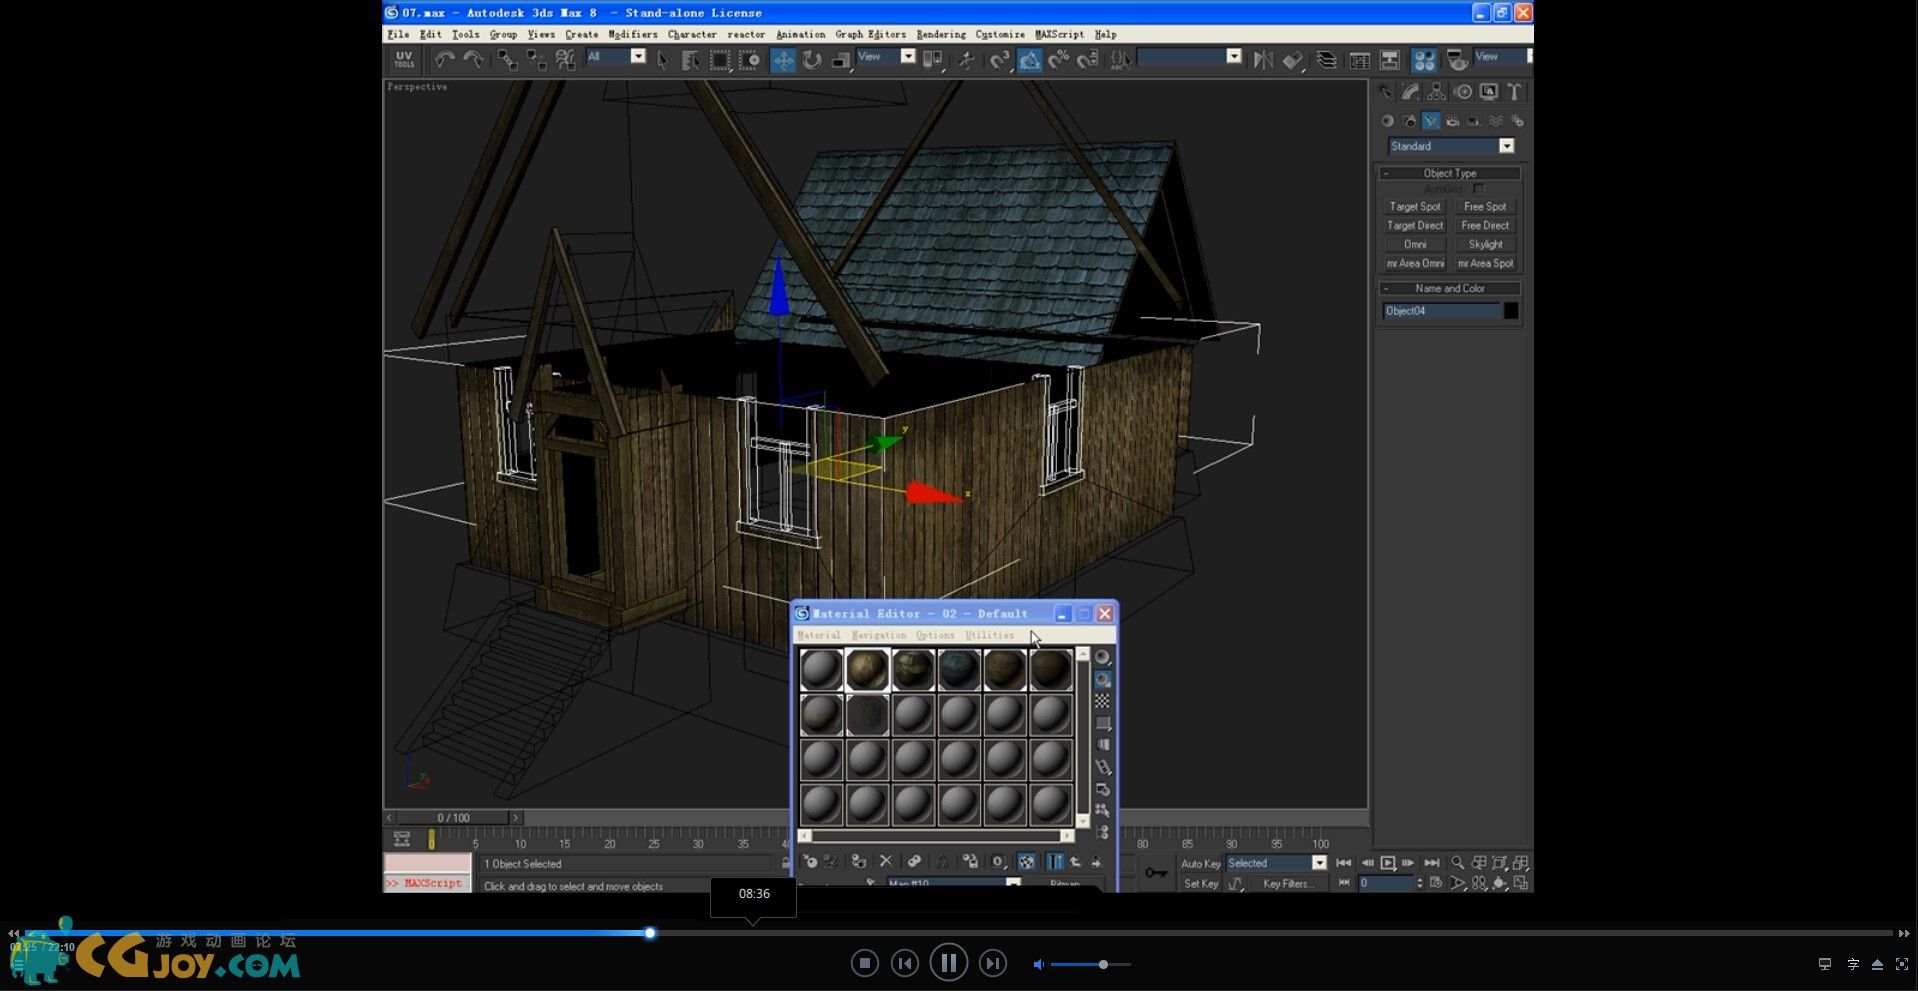
Task: Open the Material Editor toolbar icon
Action: [x=1424, y=60]
